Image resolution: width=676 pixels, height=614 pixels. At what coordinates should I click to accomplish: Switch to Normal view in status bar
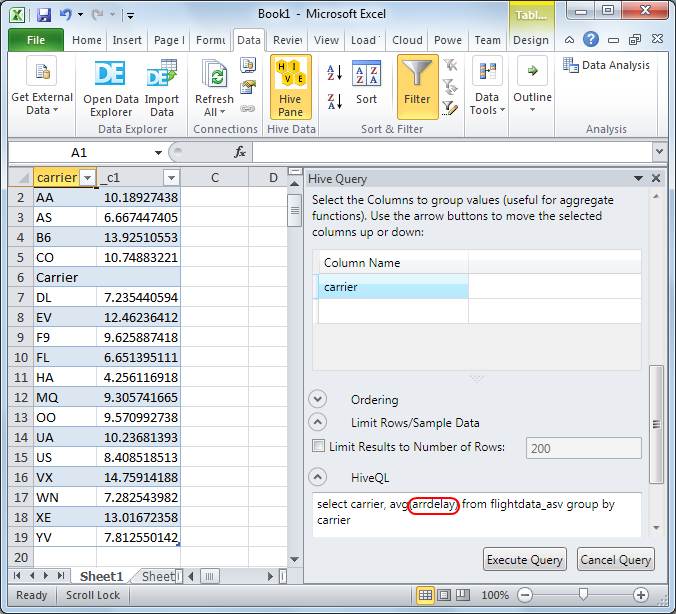coord(425,595)
